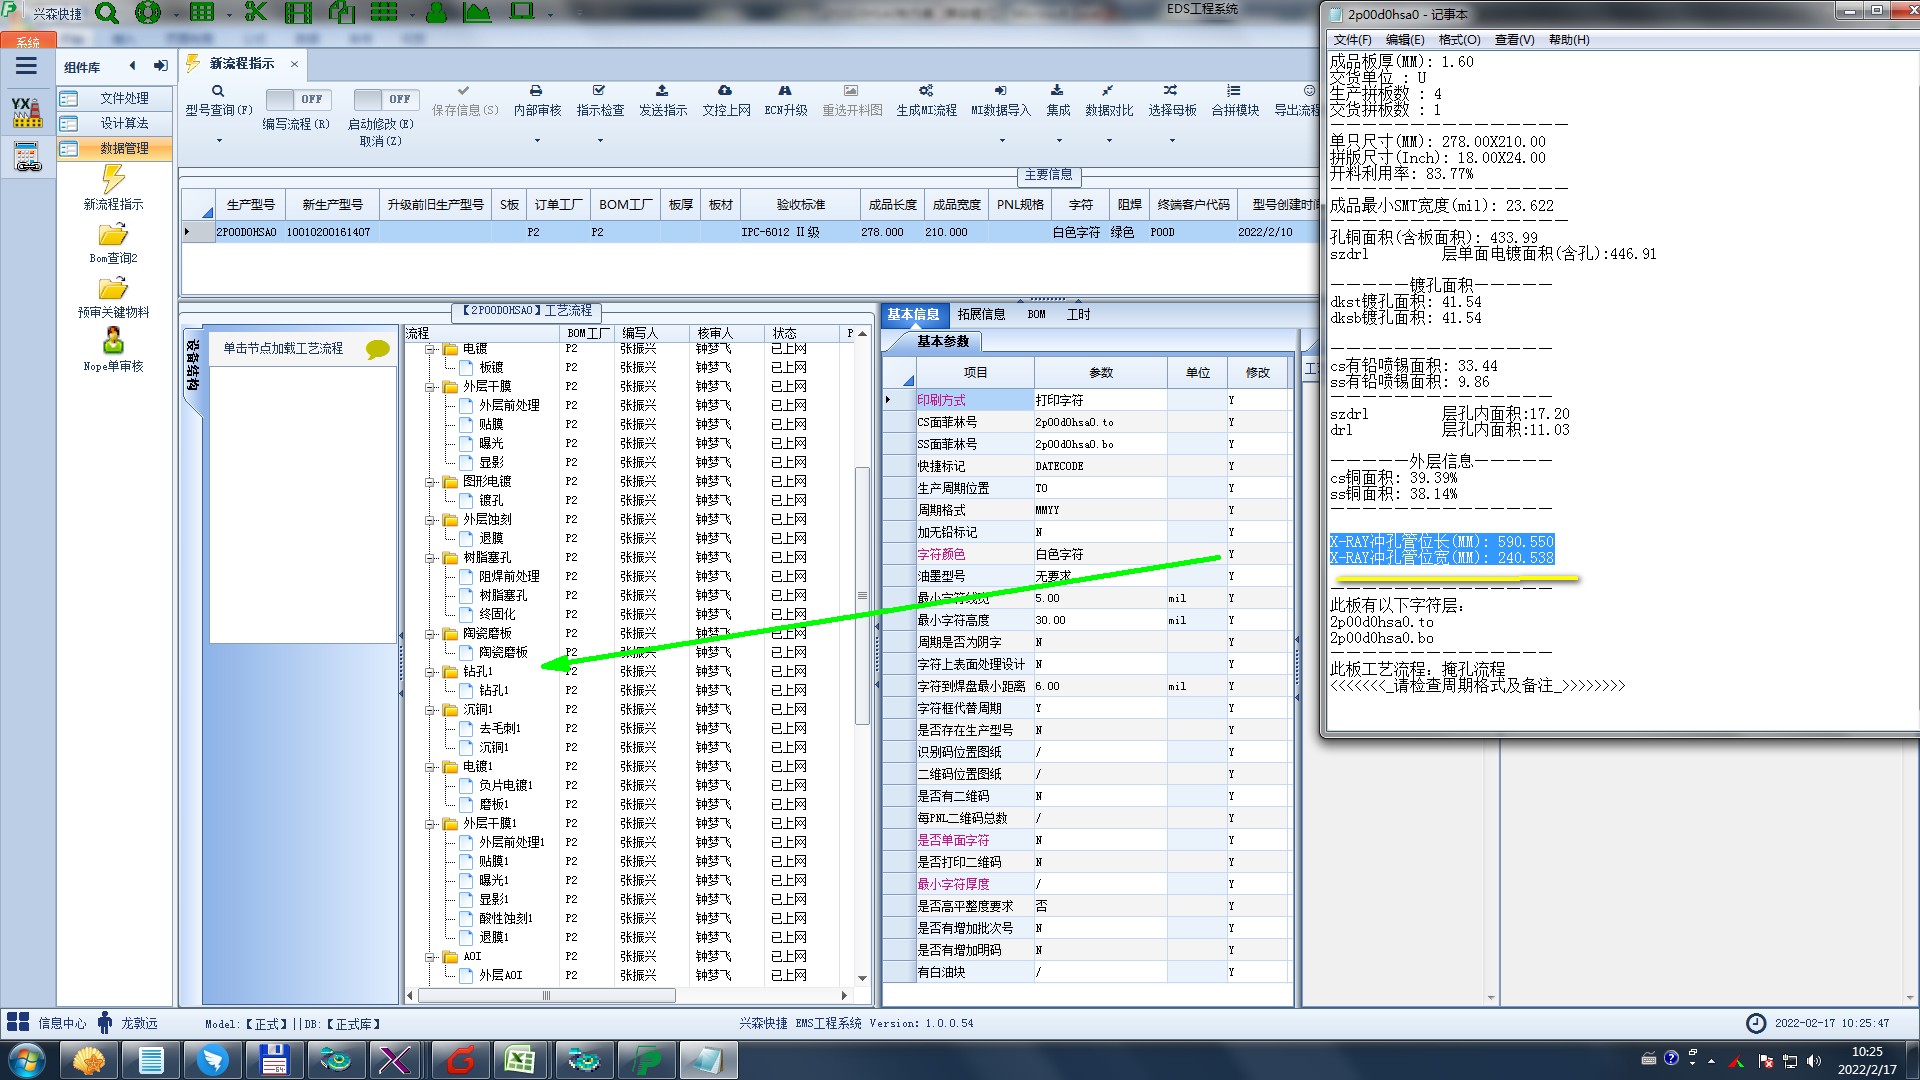The width and height of the screenshot is (1920, 1080).
Task: Click 数据对比 toolbar button
Action: pos(1109,100)
